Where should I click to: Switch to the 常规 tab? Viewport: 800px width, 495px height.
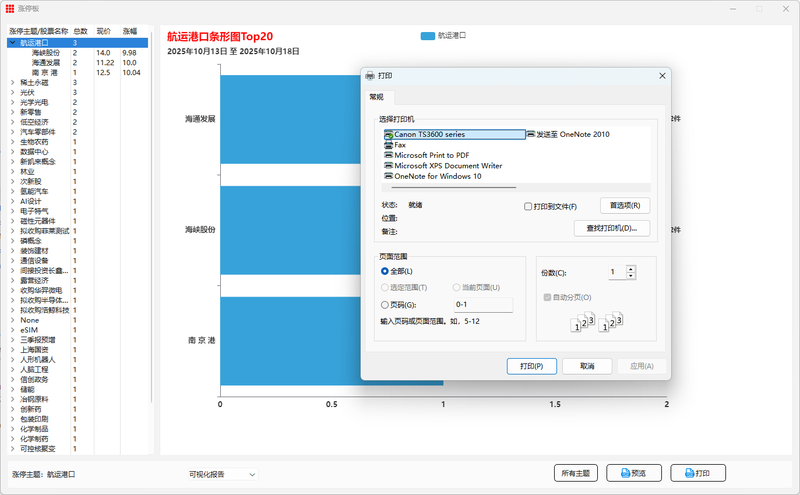coord(377,97)
